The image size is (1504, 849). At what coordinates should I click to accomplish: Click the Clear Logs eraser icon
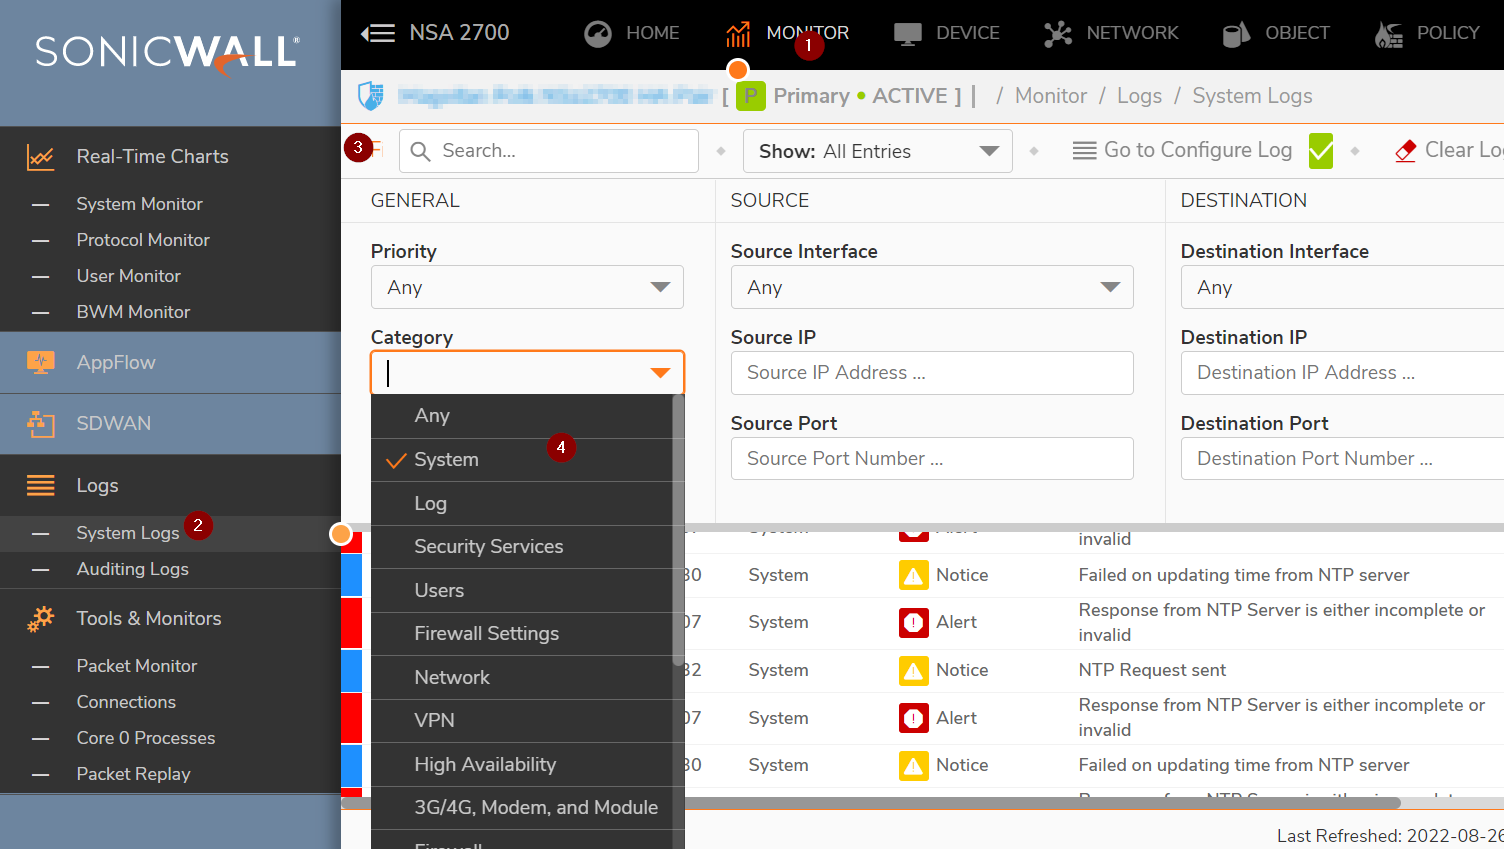click(1406, 151)
